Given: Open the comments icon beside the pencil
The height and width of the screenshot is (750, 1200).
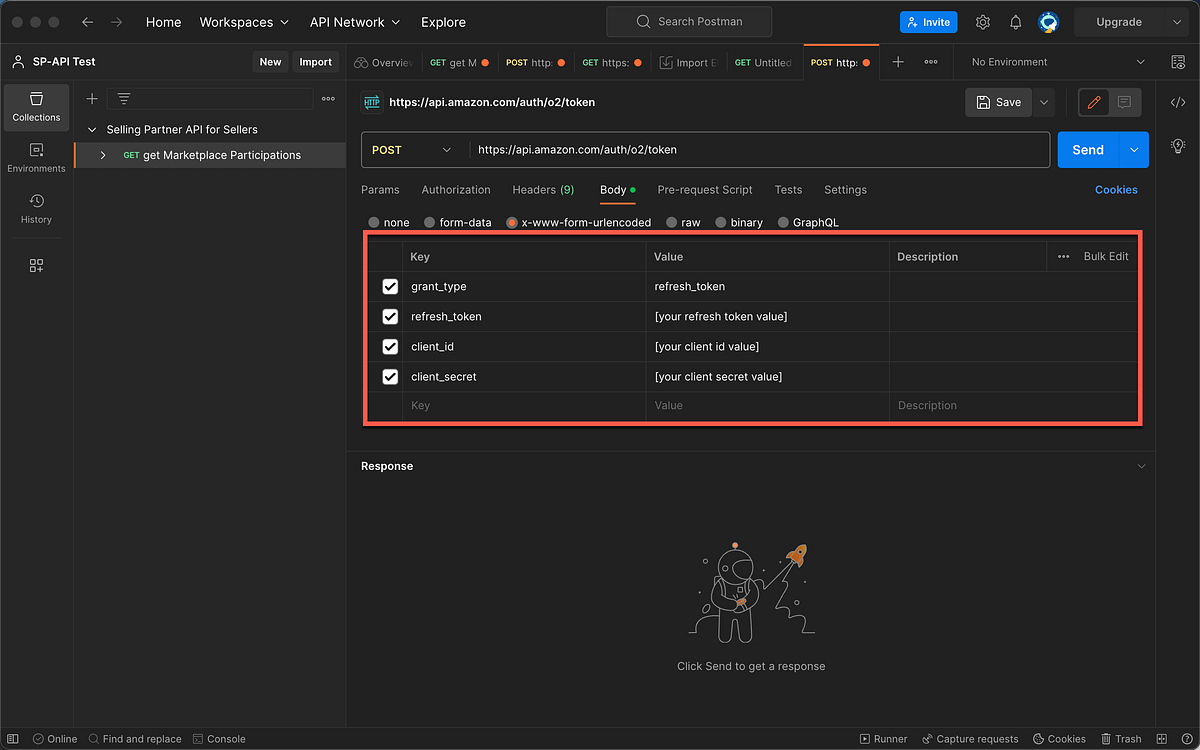Looking at the screenshot, I should pyautogui.click(x=1124, y=102).
